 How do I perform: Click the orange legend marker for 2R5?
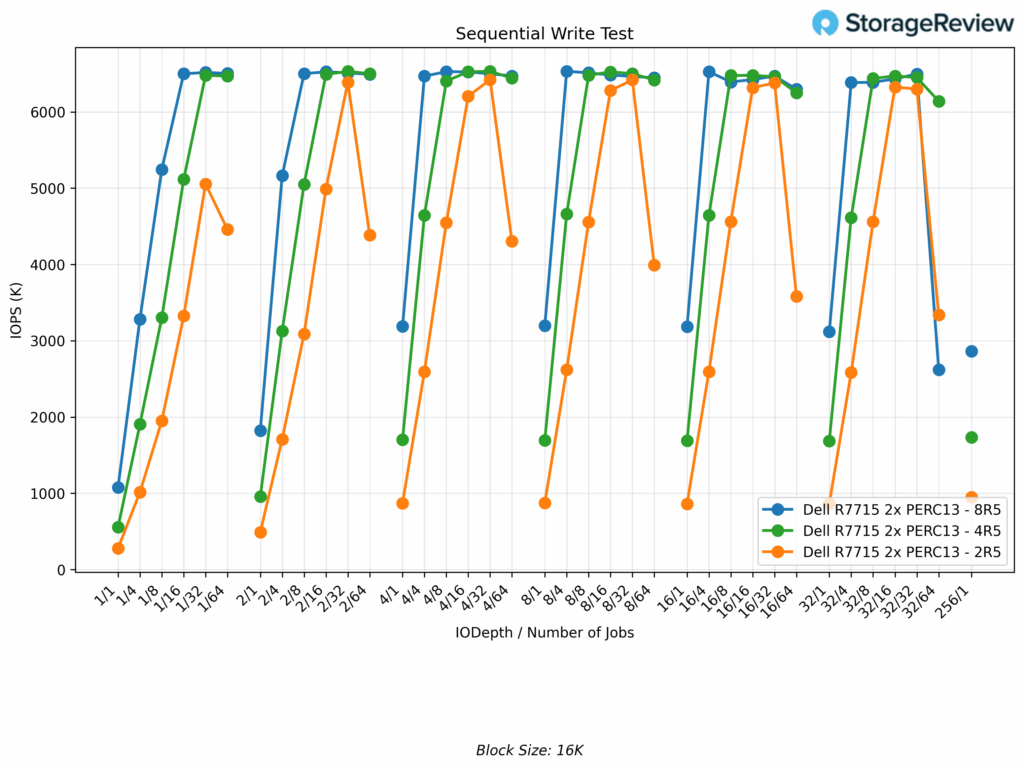coord(777,551)
